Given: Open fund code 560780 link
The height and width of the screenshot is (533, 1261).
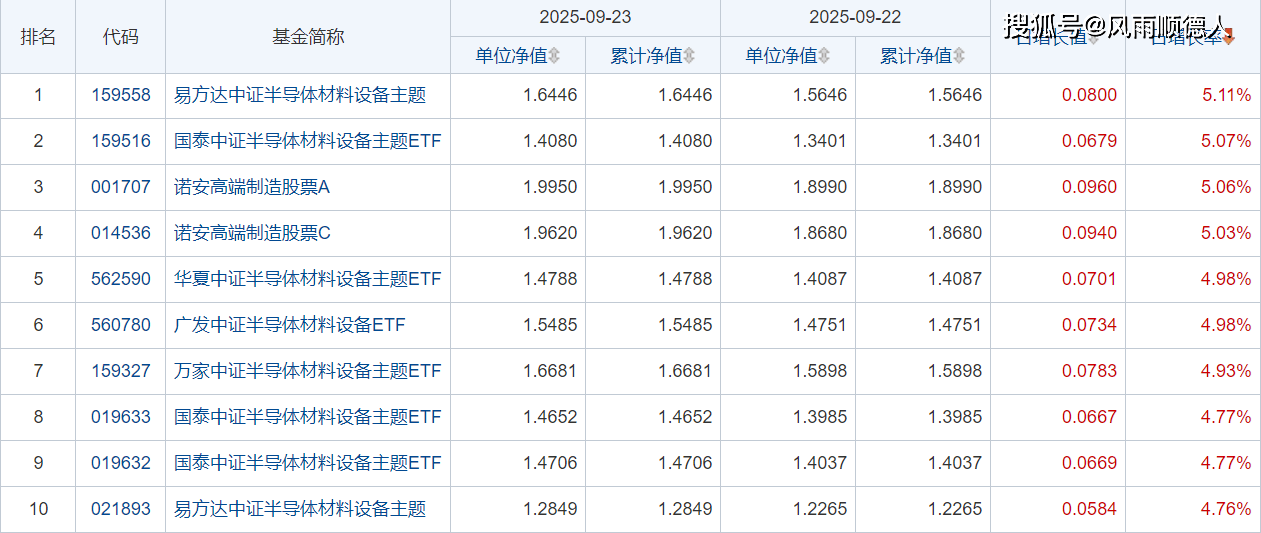Looking at the screenshot, I should pyautogui.click(x=121, y=325).
